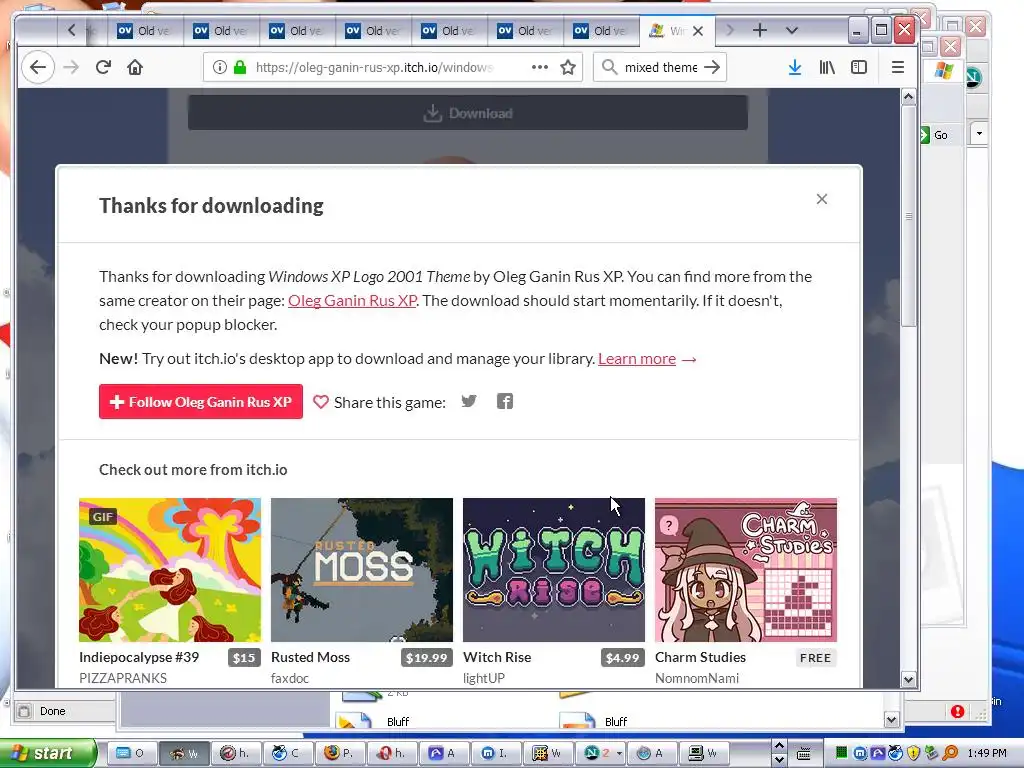Submit the search with the arrow button
1024x768 pixels.
pos(712,67)
